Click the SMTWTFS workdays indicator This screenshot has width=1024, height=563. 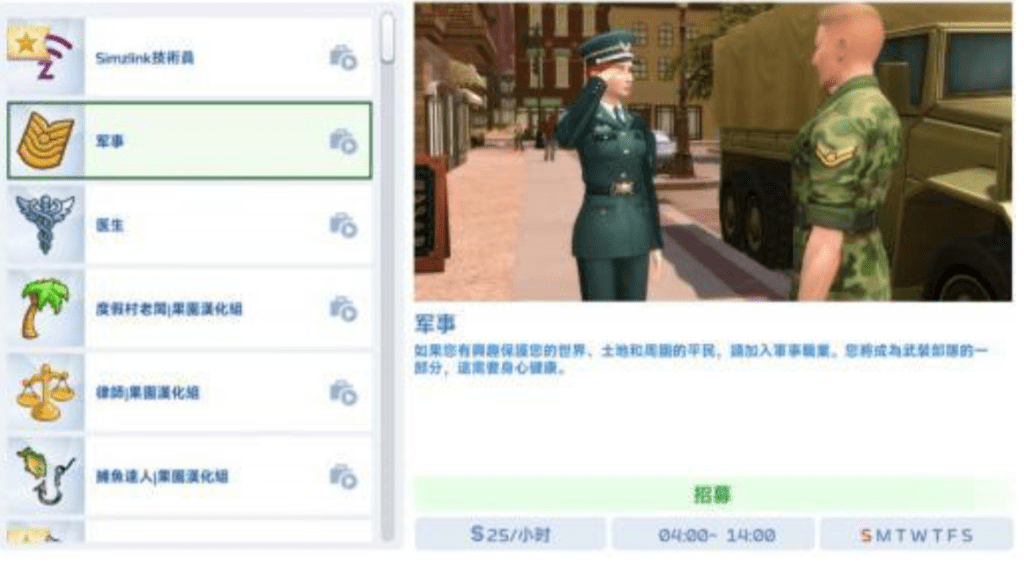(x=916, y=535)
